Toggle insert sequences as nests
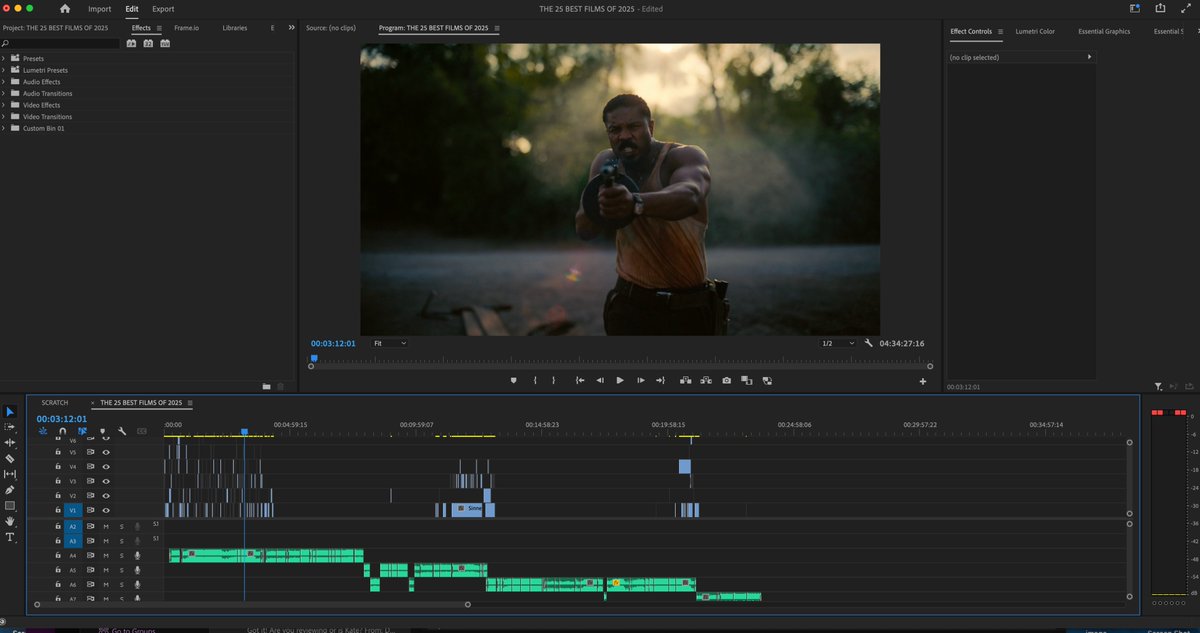 (x=43, y=431)
